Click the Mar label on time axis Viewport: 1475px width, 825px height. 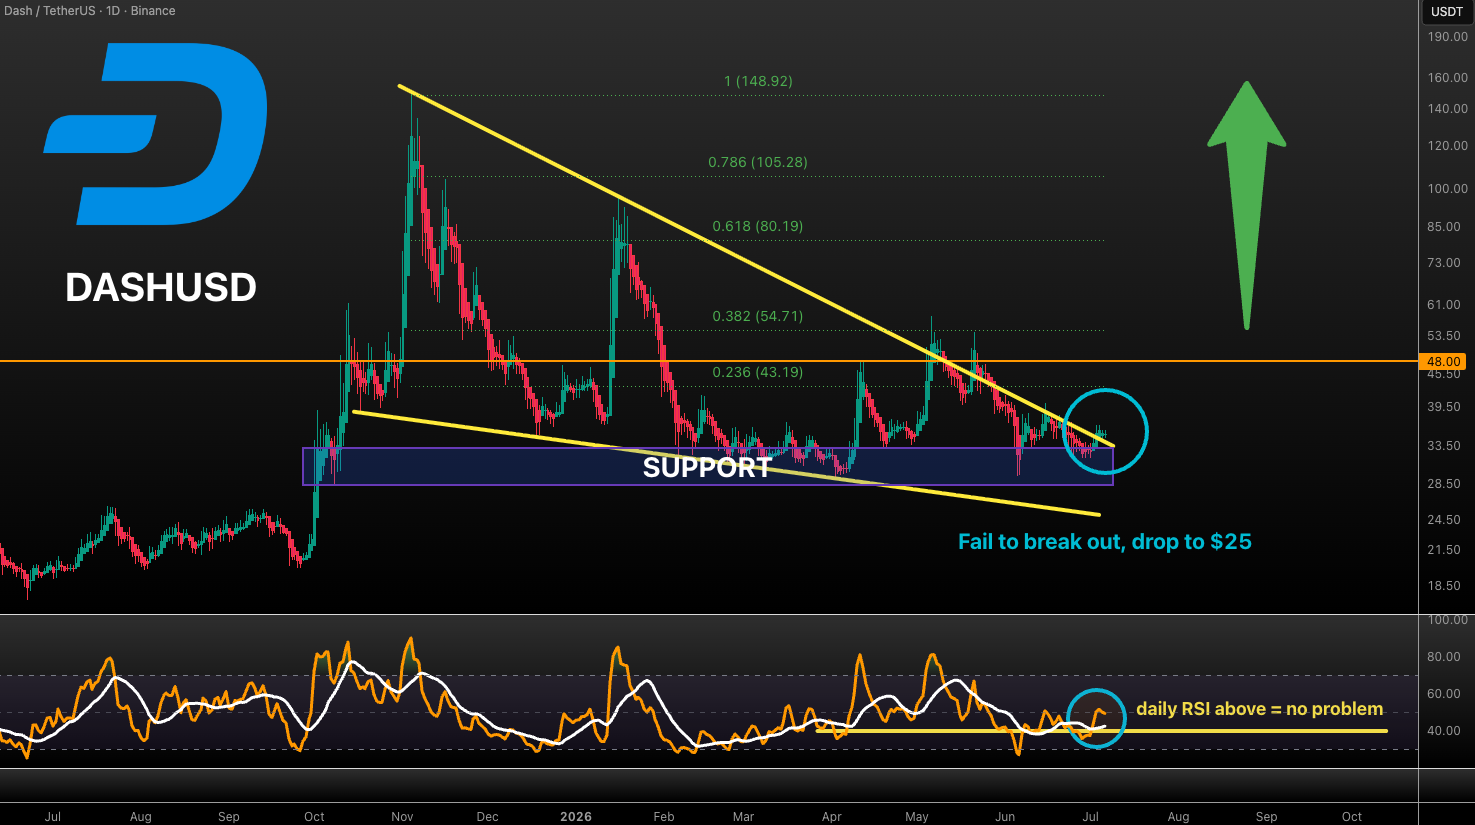743,817
